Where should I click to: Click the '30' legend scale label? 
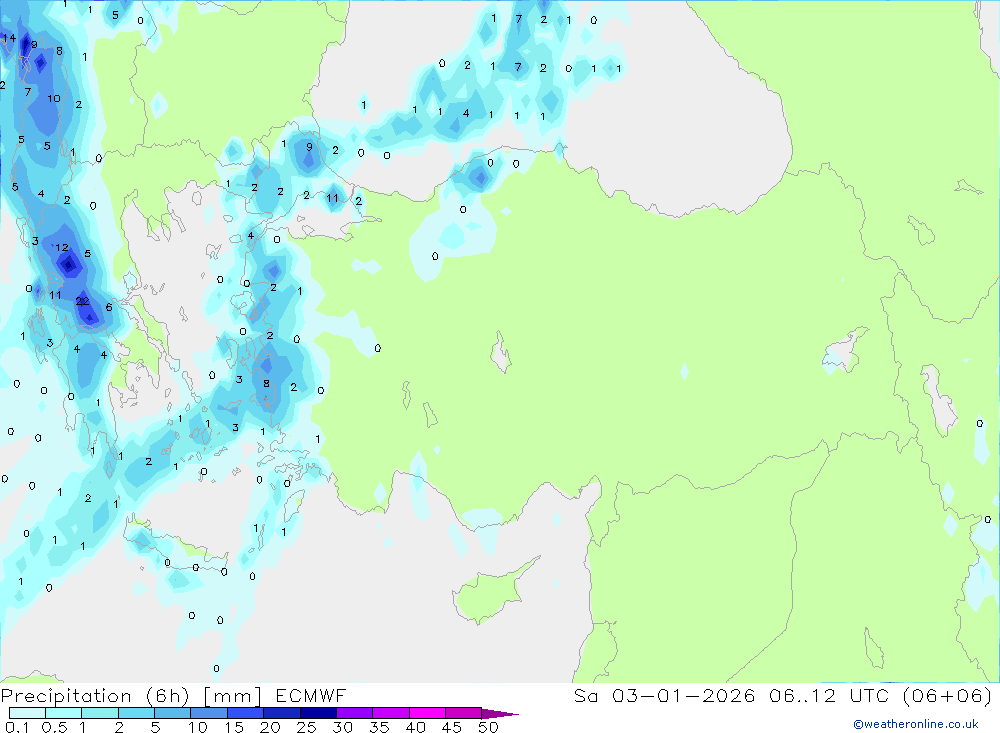tap(342, 727)
